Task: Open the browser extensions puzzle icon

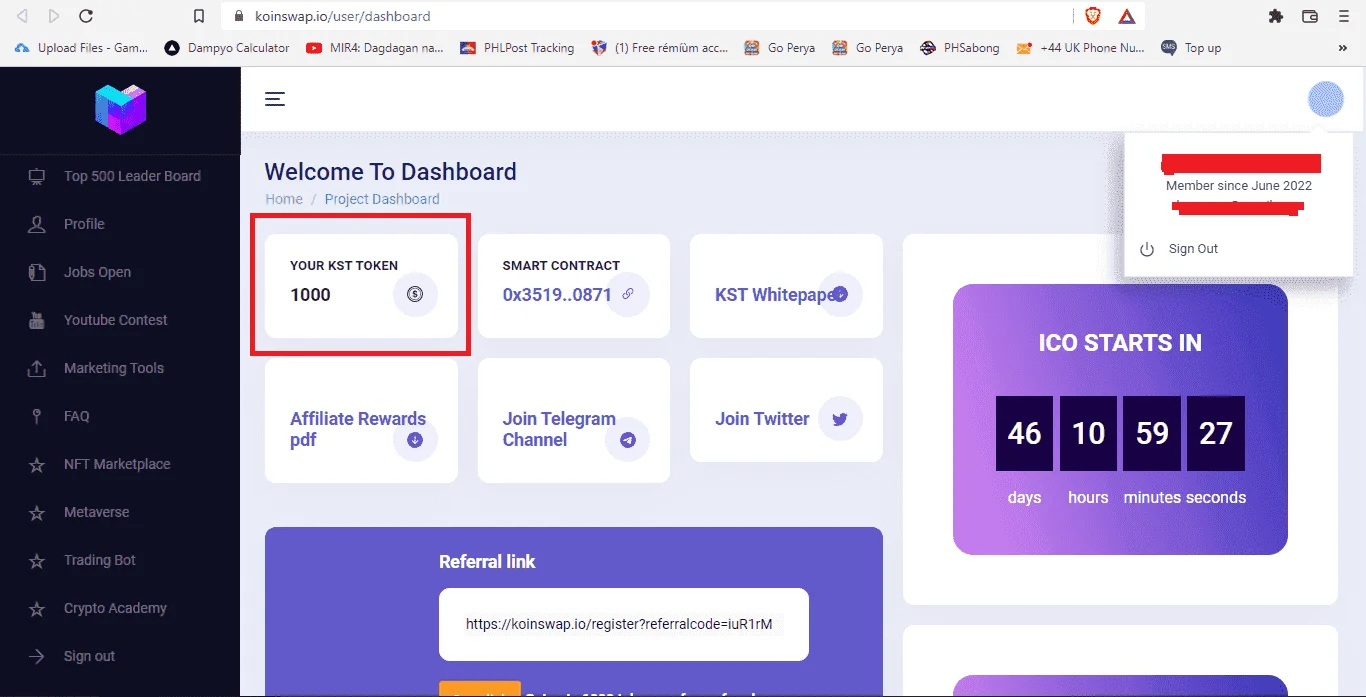Action: pos(1275,16)
